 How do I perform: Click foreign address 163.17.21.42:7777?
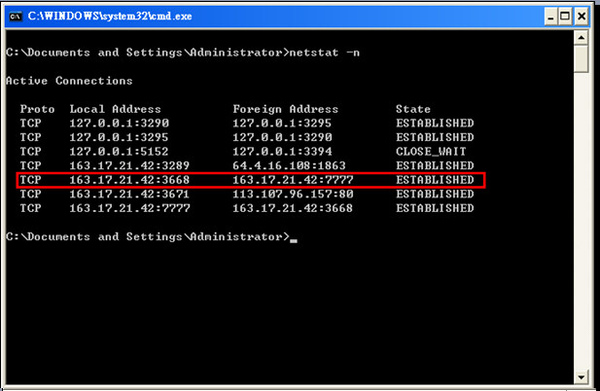pyautogui.click(x=293, y=180)
